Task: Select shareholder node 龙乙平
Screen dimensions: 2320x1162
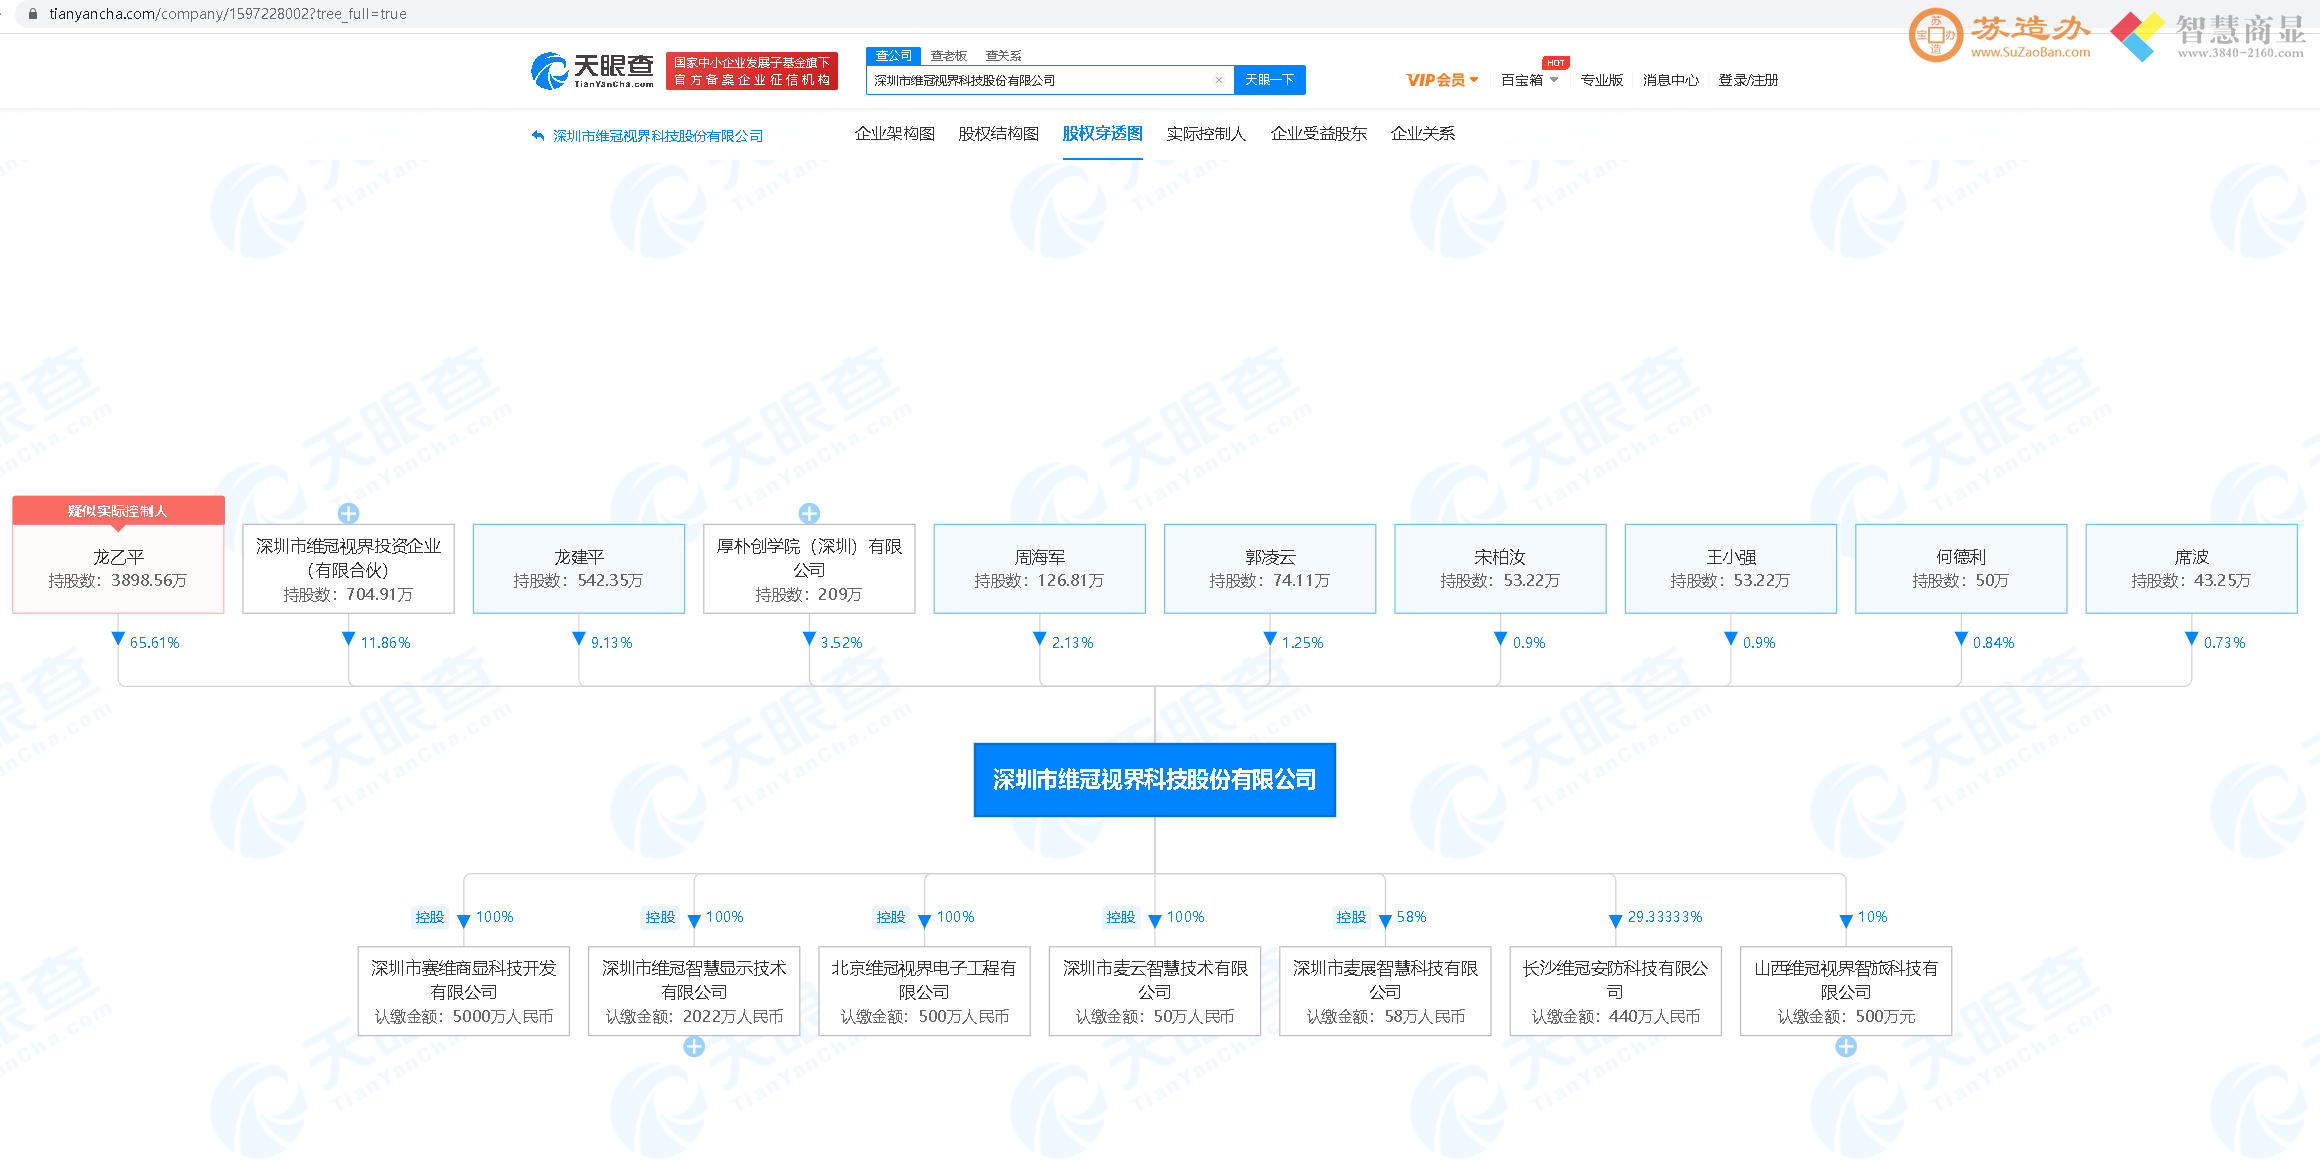Action: click(x=118, y=568)
